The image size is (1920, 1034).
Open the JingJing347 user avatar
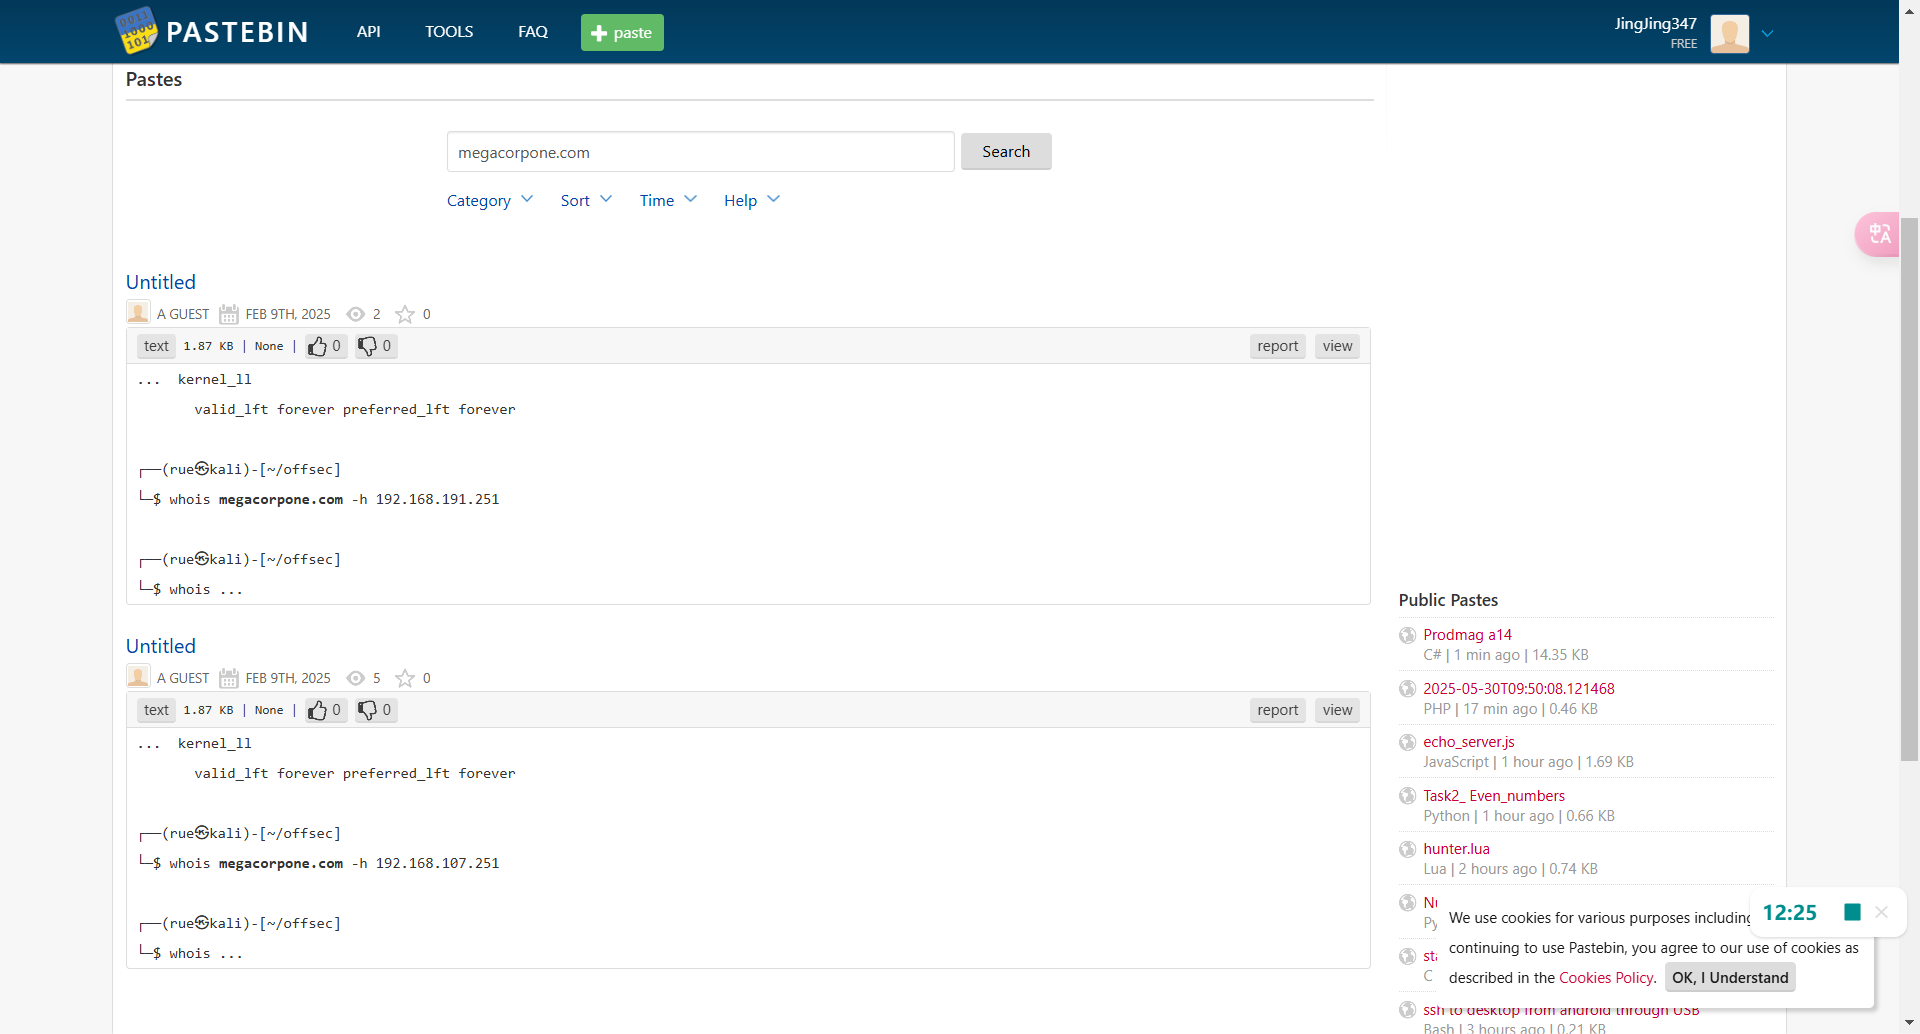[x=1729, y=33]
